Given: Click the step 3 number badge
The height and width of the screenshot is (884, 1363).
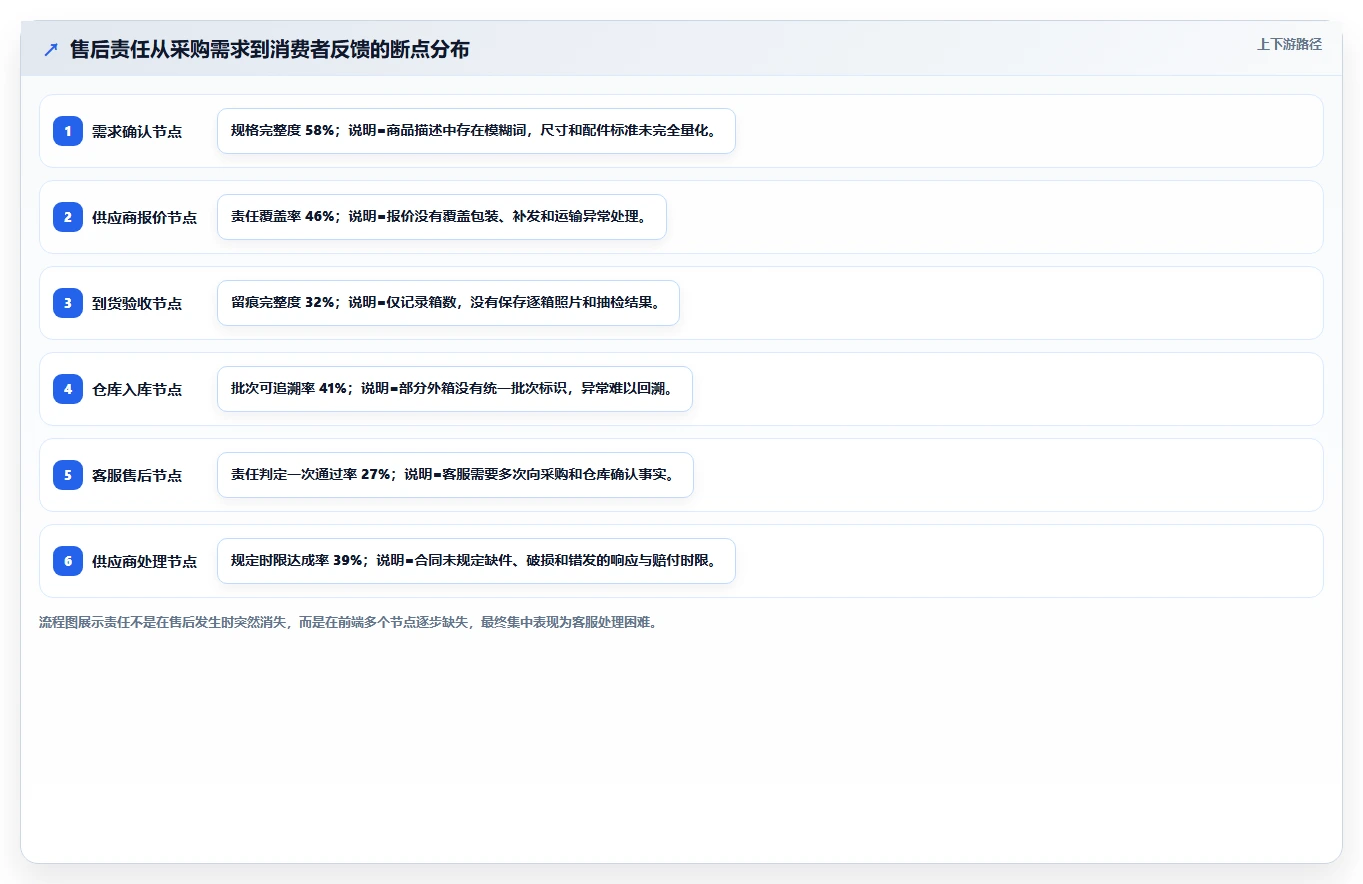Looking at the screenshot, I should 68,302.
